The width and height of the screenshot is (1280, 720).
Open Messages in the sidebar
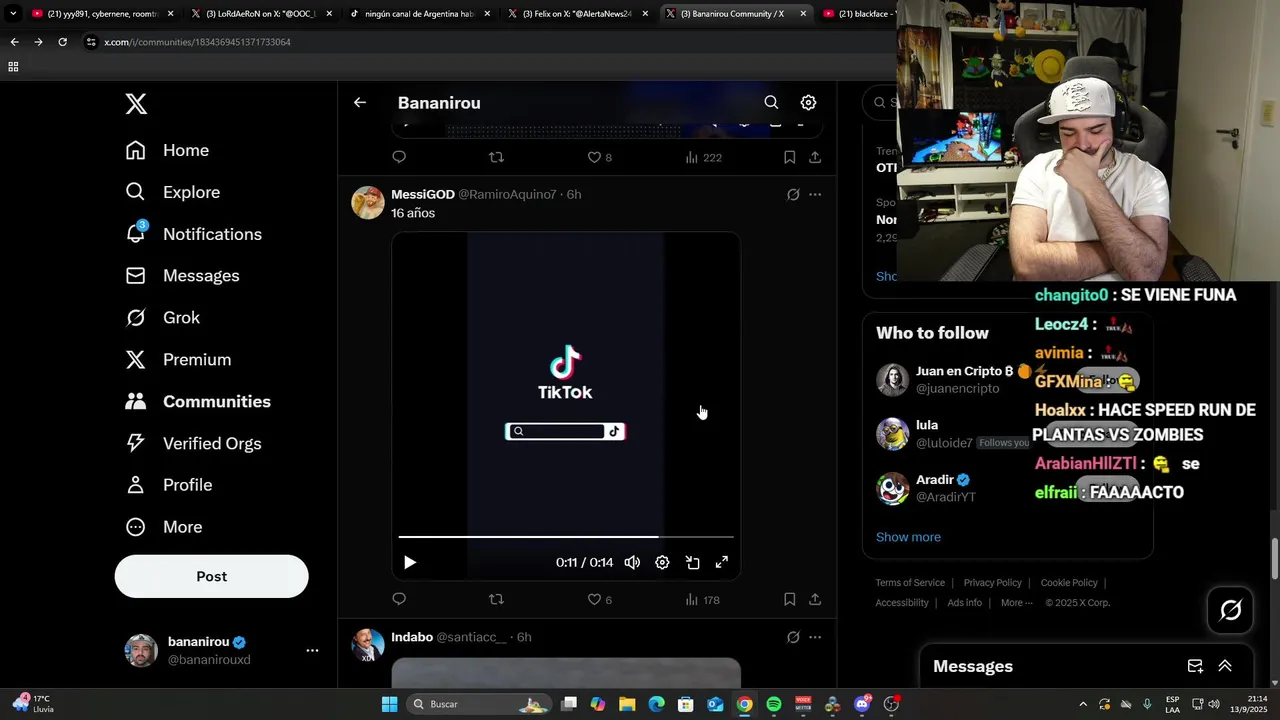[182, 276]
